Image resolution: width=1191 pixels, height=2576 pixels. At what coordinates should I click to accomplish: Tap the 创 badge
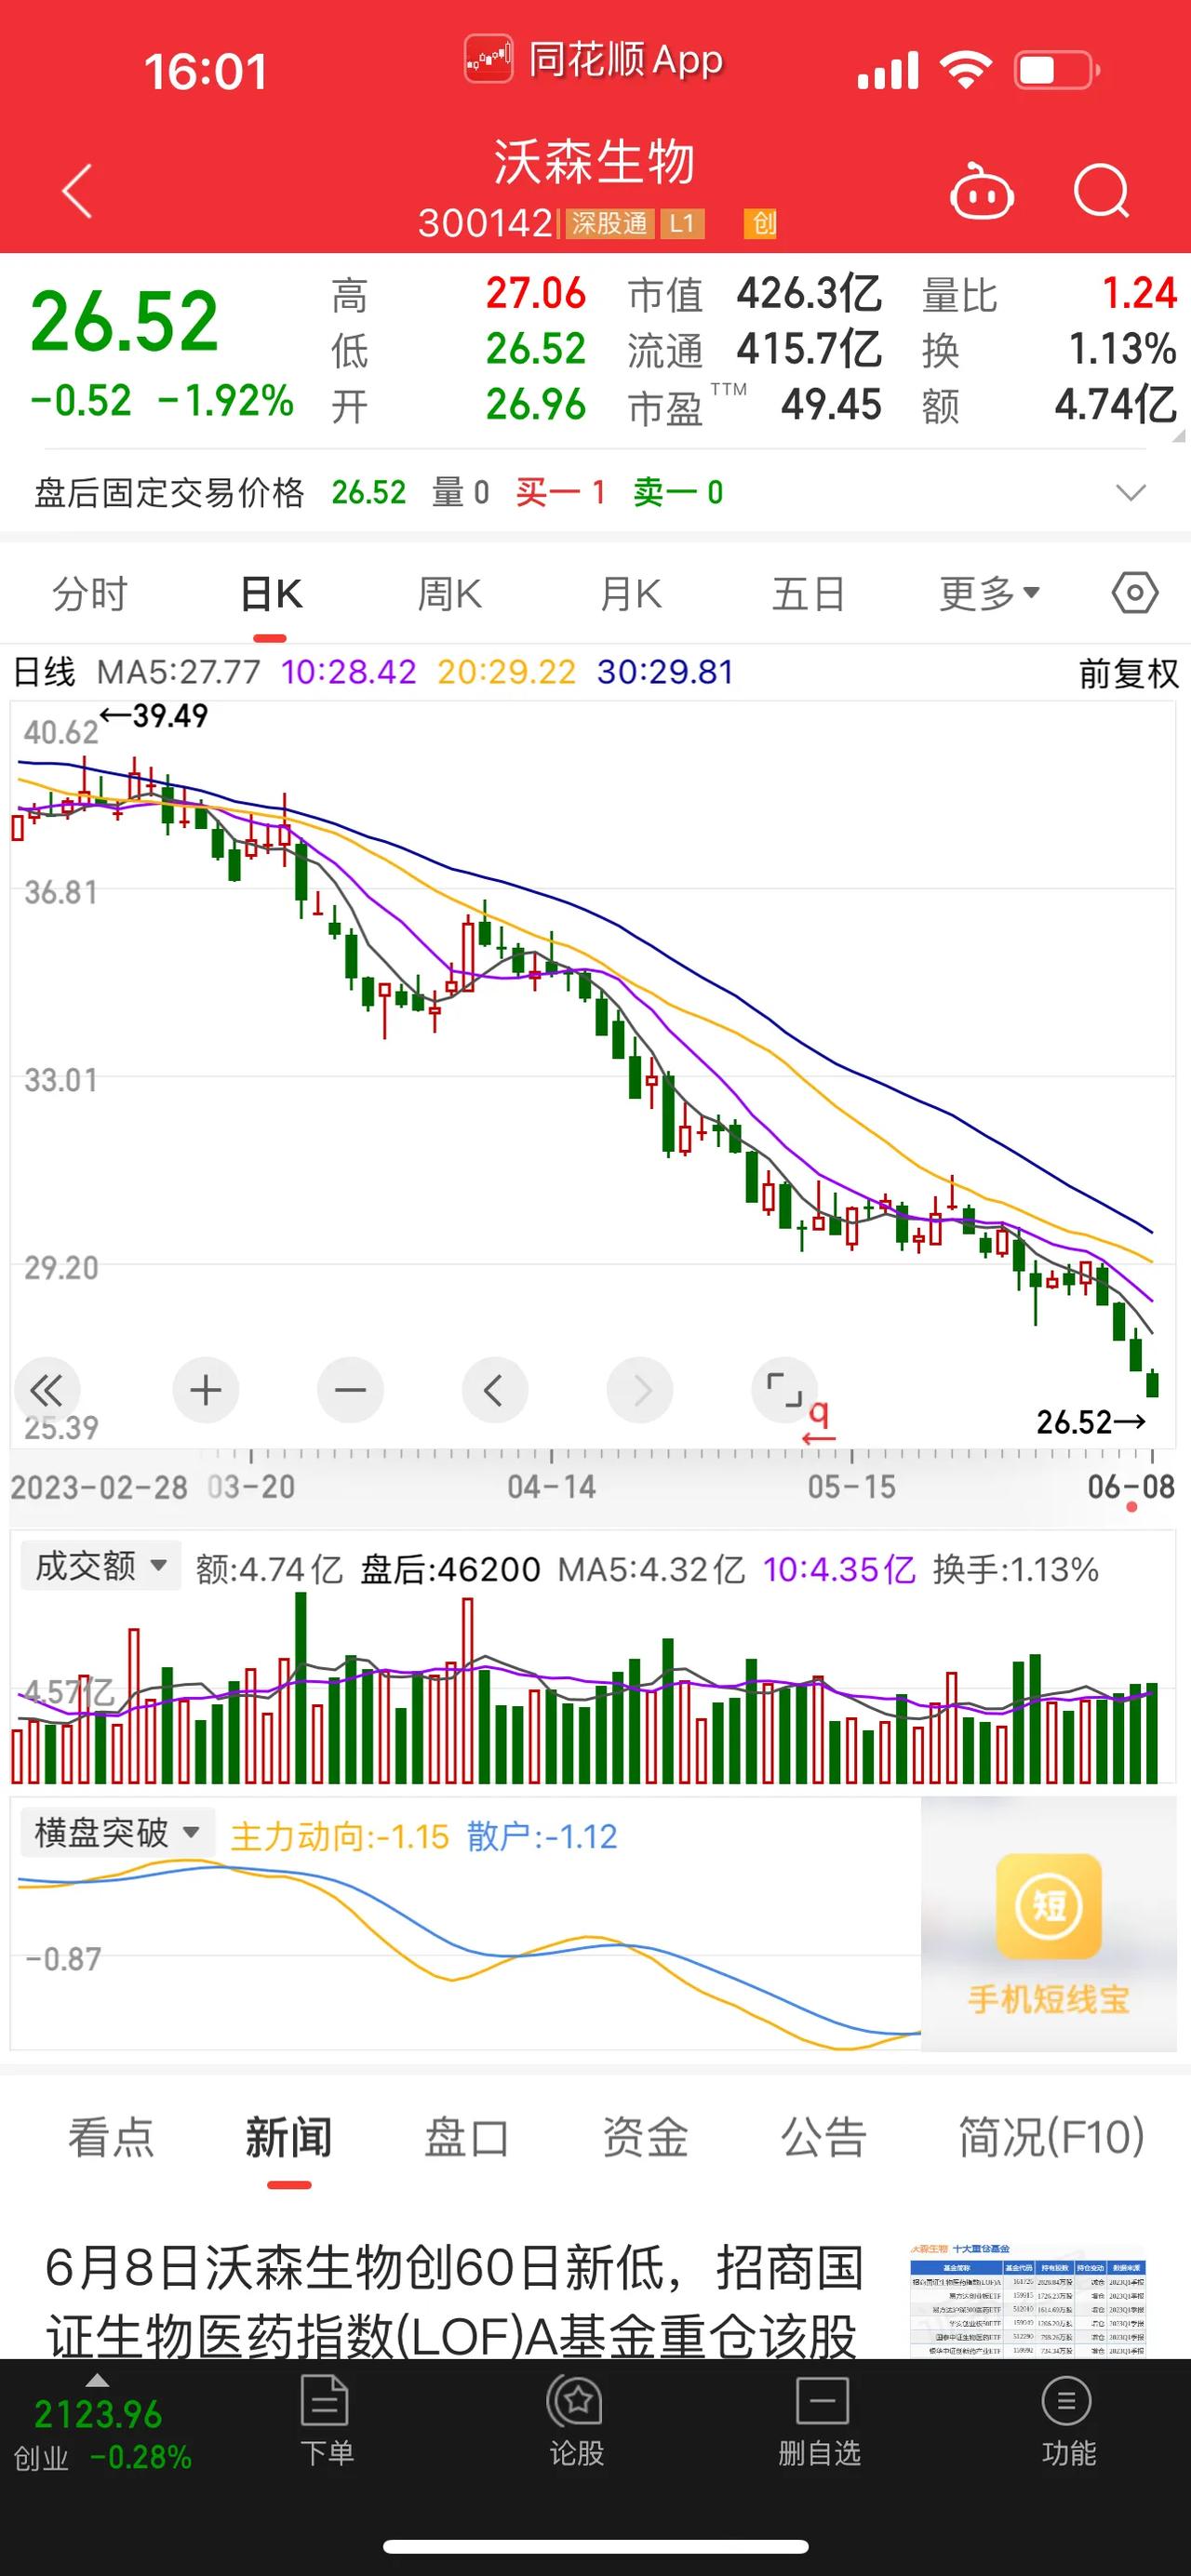[x=761, y=223]
